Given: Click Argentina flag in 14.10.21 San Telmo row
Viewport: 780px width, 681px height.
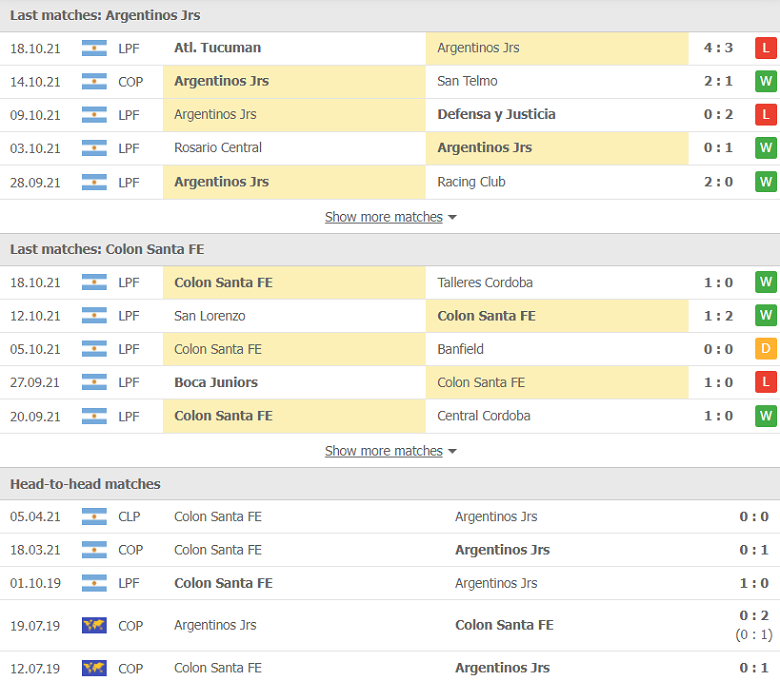Looking at the screenshot, I should [94, 82].
